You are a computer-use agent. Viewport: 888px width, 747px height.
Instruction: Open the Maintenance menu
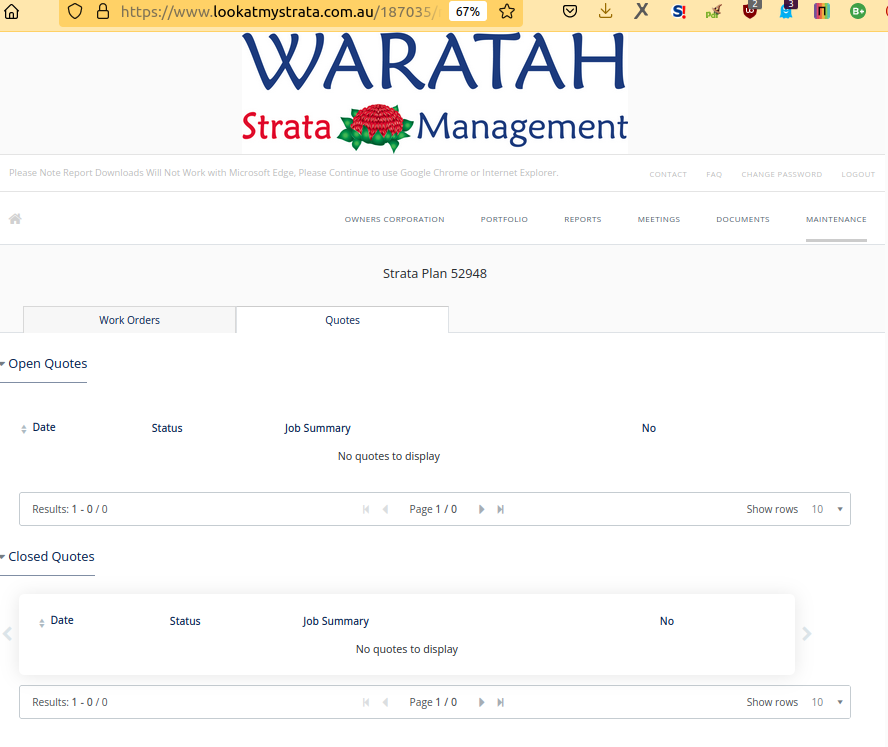pyautogui.click(x=836, y=219)
